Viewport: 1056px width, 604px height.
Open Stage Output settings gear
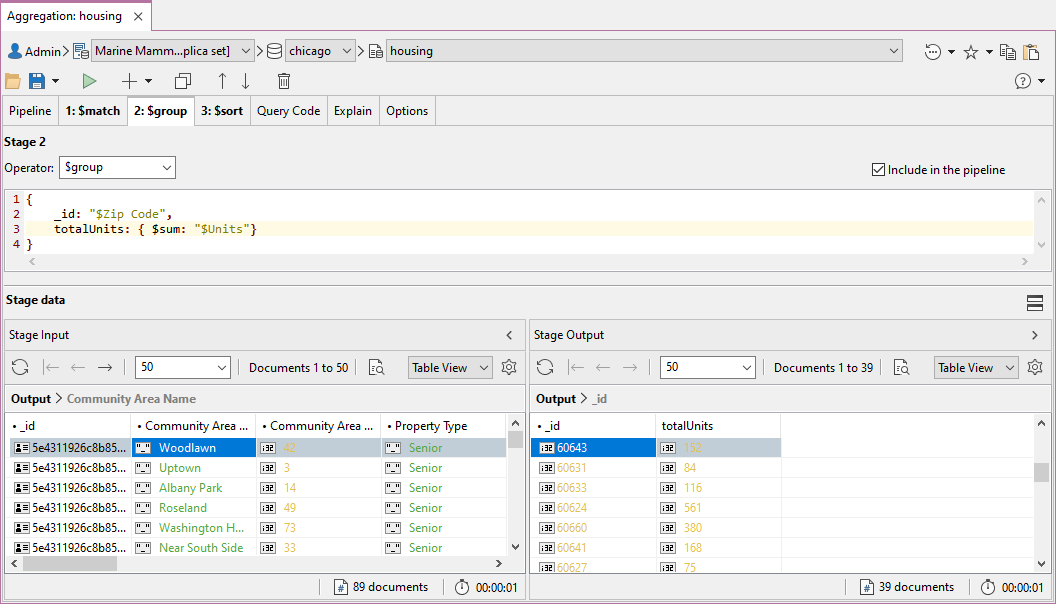pyautogui.click(x=1035, y=367)
